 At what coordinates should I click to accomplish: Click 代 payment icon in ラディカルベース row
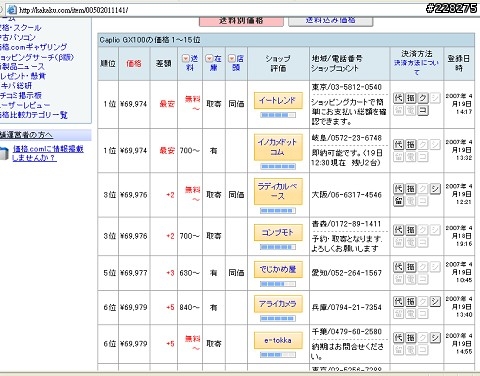(399, 189)
